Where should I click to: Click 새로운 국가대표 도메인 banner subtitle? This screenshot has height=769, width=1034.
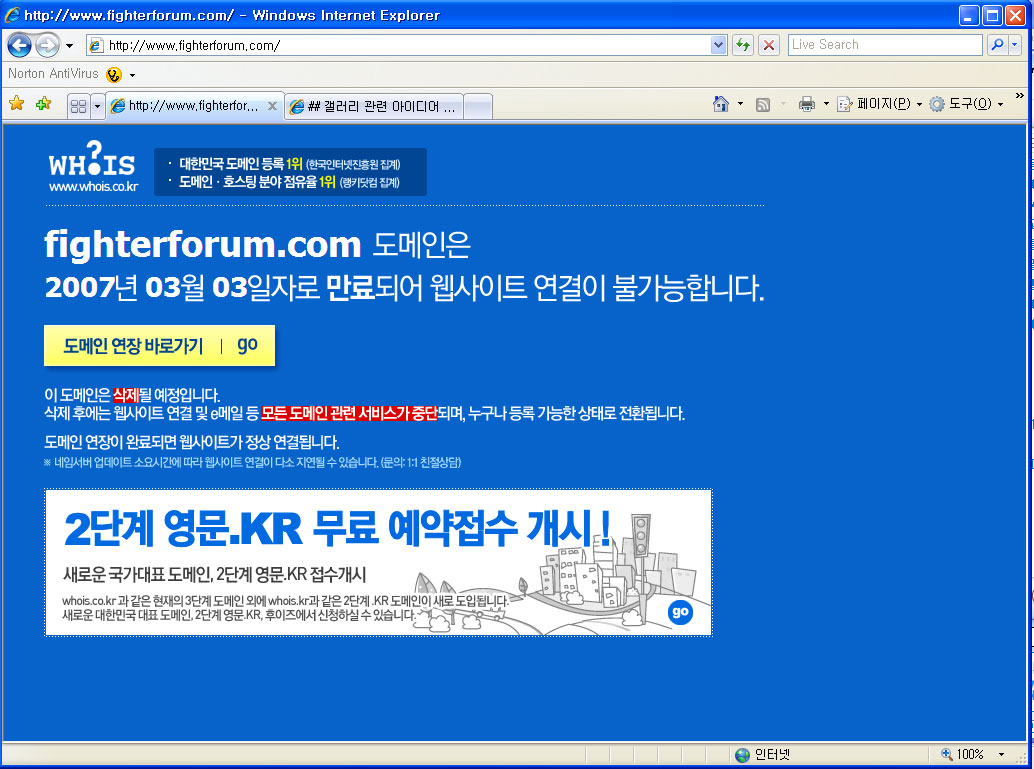click(x=214, y=574)
